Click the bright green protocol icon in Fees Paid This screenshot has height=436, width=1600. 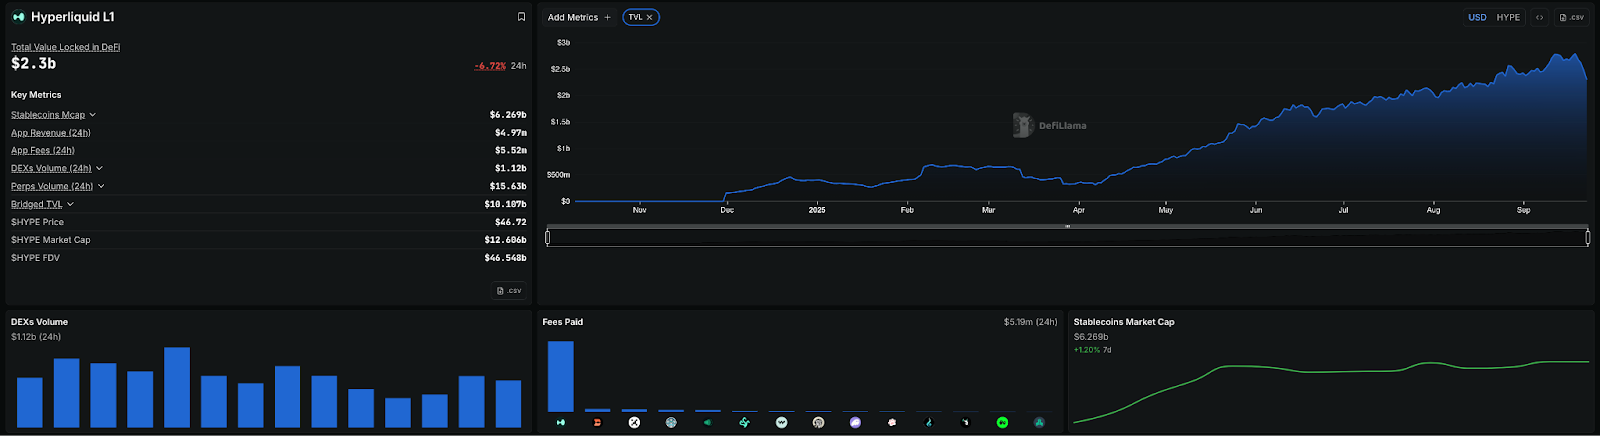click(1002, 423)
